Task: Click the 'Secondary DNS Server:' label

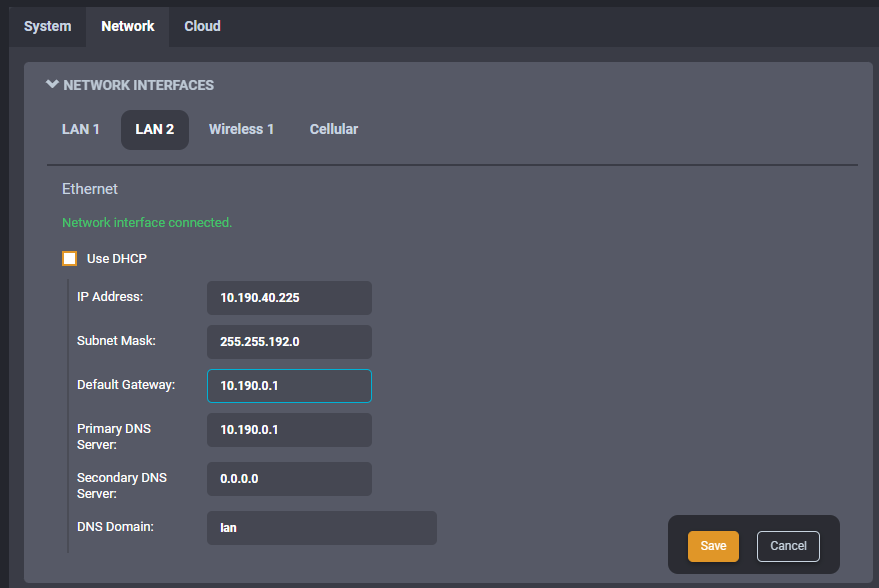Action: coord(122,485)
